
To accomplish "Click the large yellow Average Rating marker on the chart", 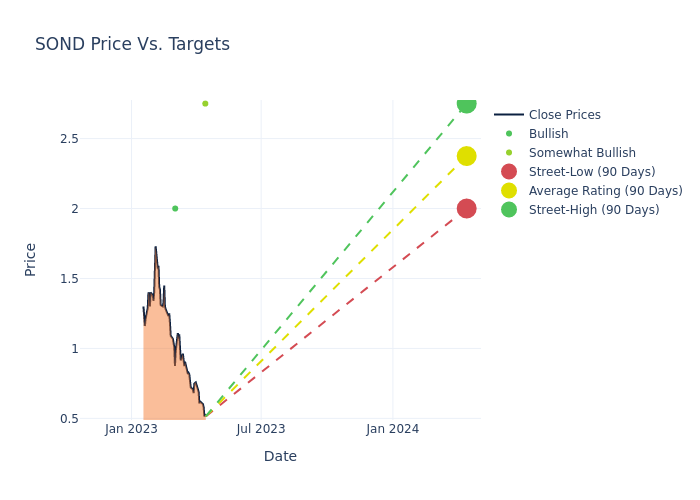I will [x=466, y=156].
